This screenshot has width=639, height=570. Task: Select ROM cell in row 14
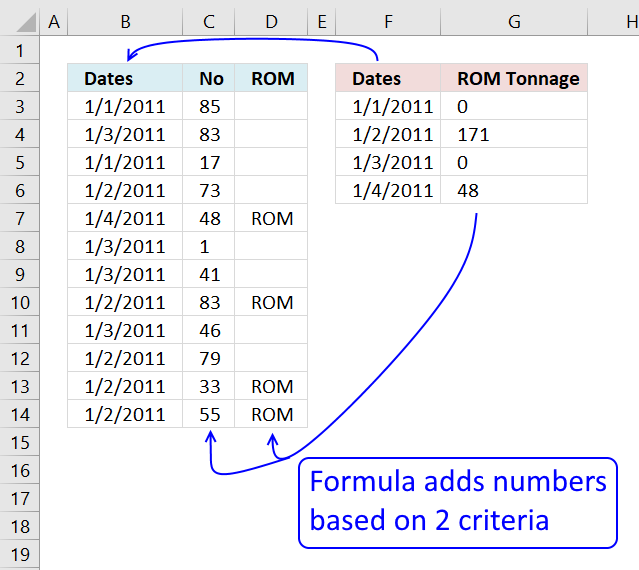point(271,414)
